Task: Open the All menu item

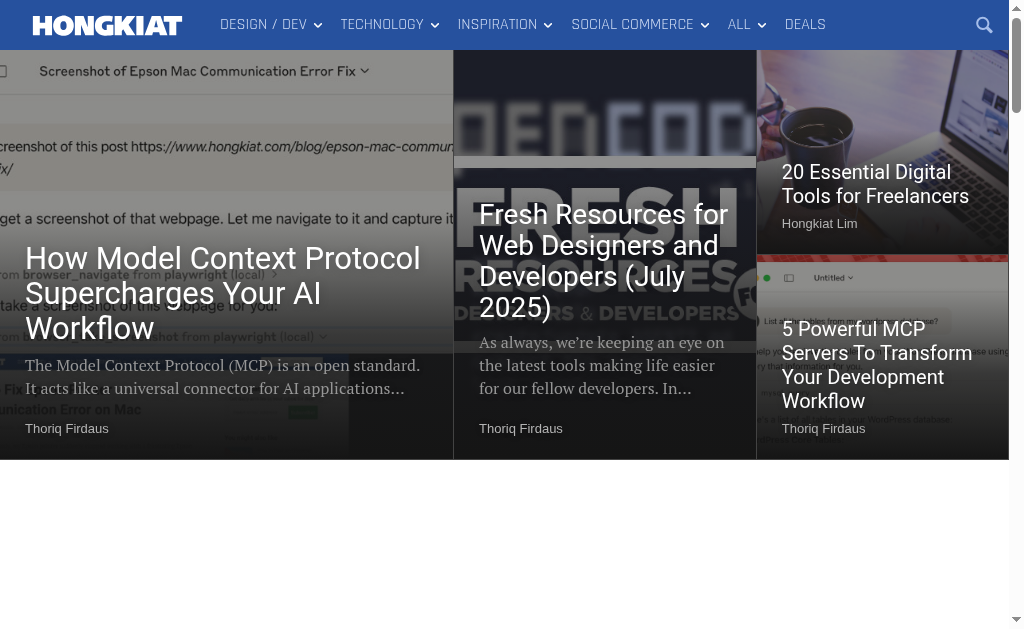Action: [739, 25]
